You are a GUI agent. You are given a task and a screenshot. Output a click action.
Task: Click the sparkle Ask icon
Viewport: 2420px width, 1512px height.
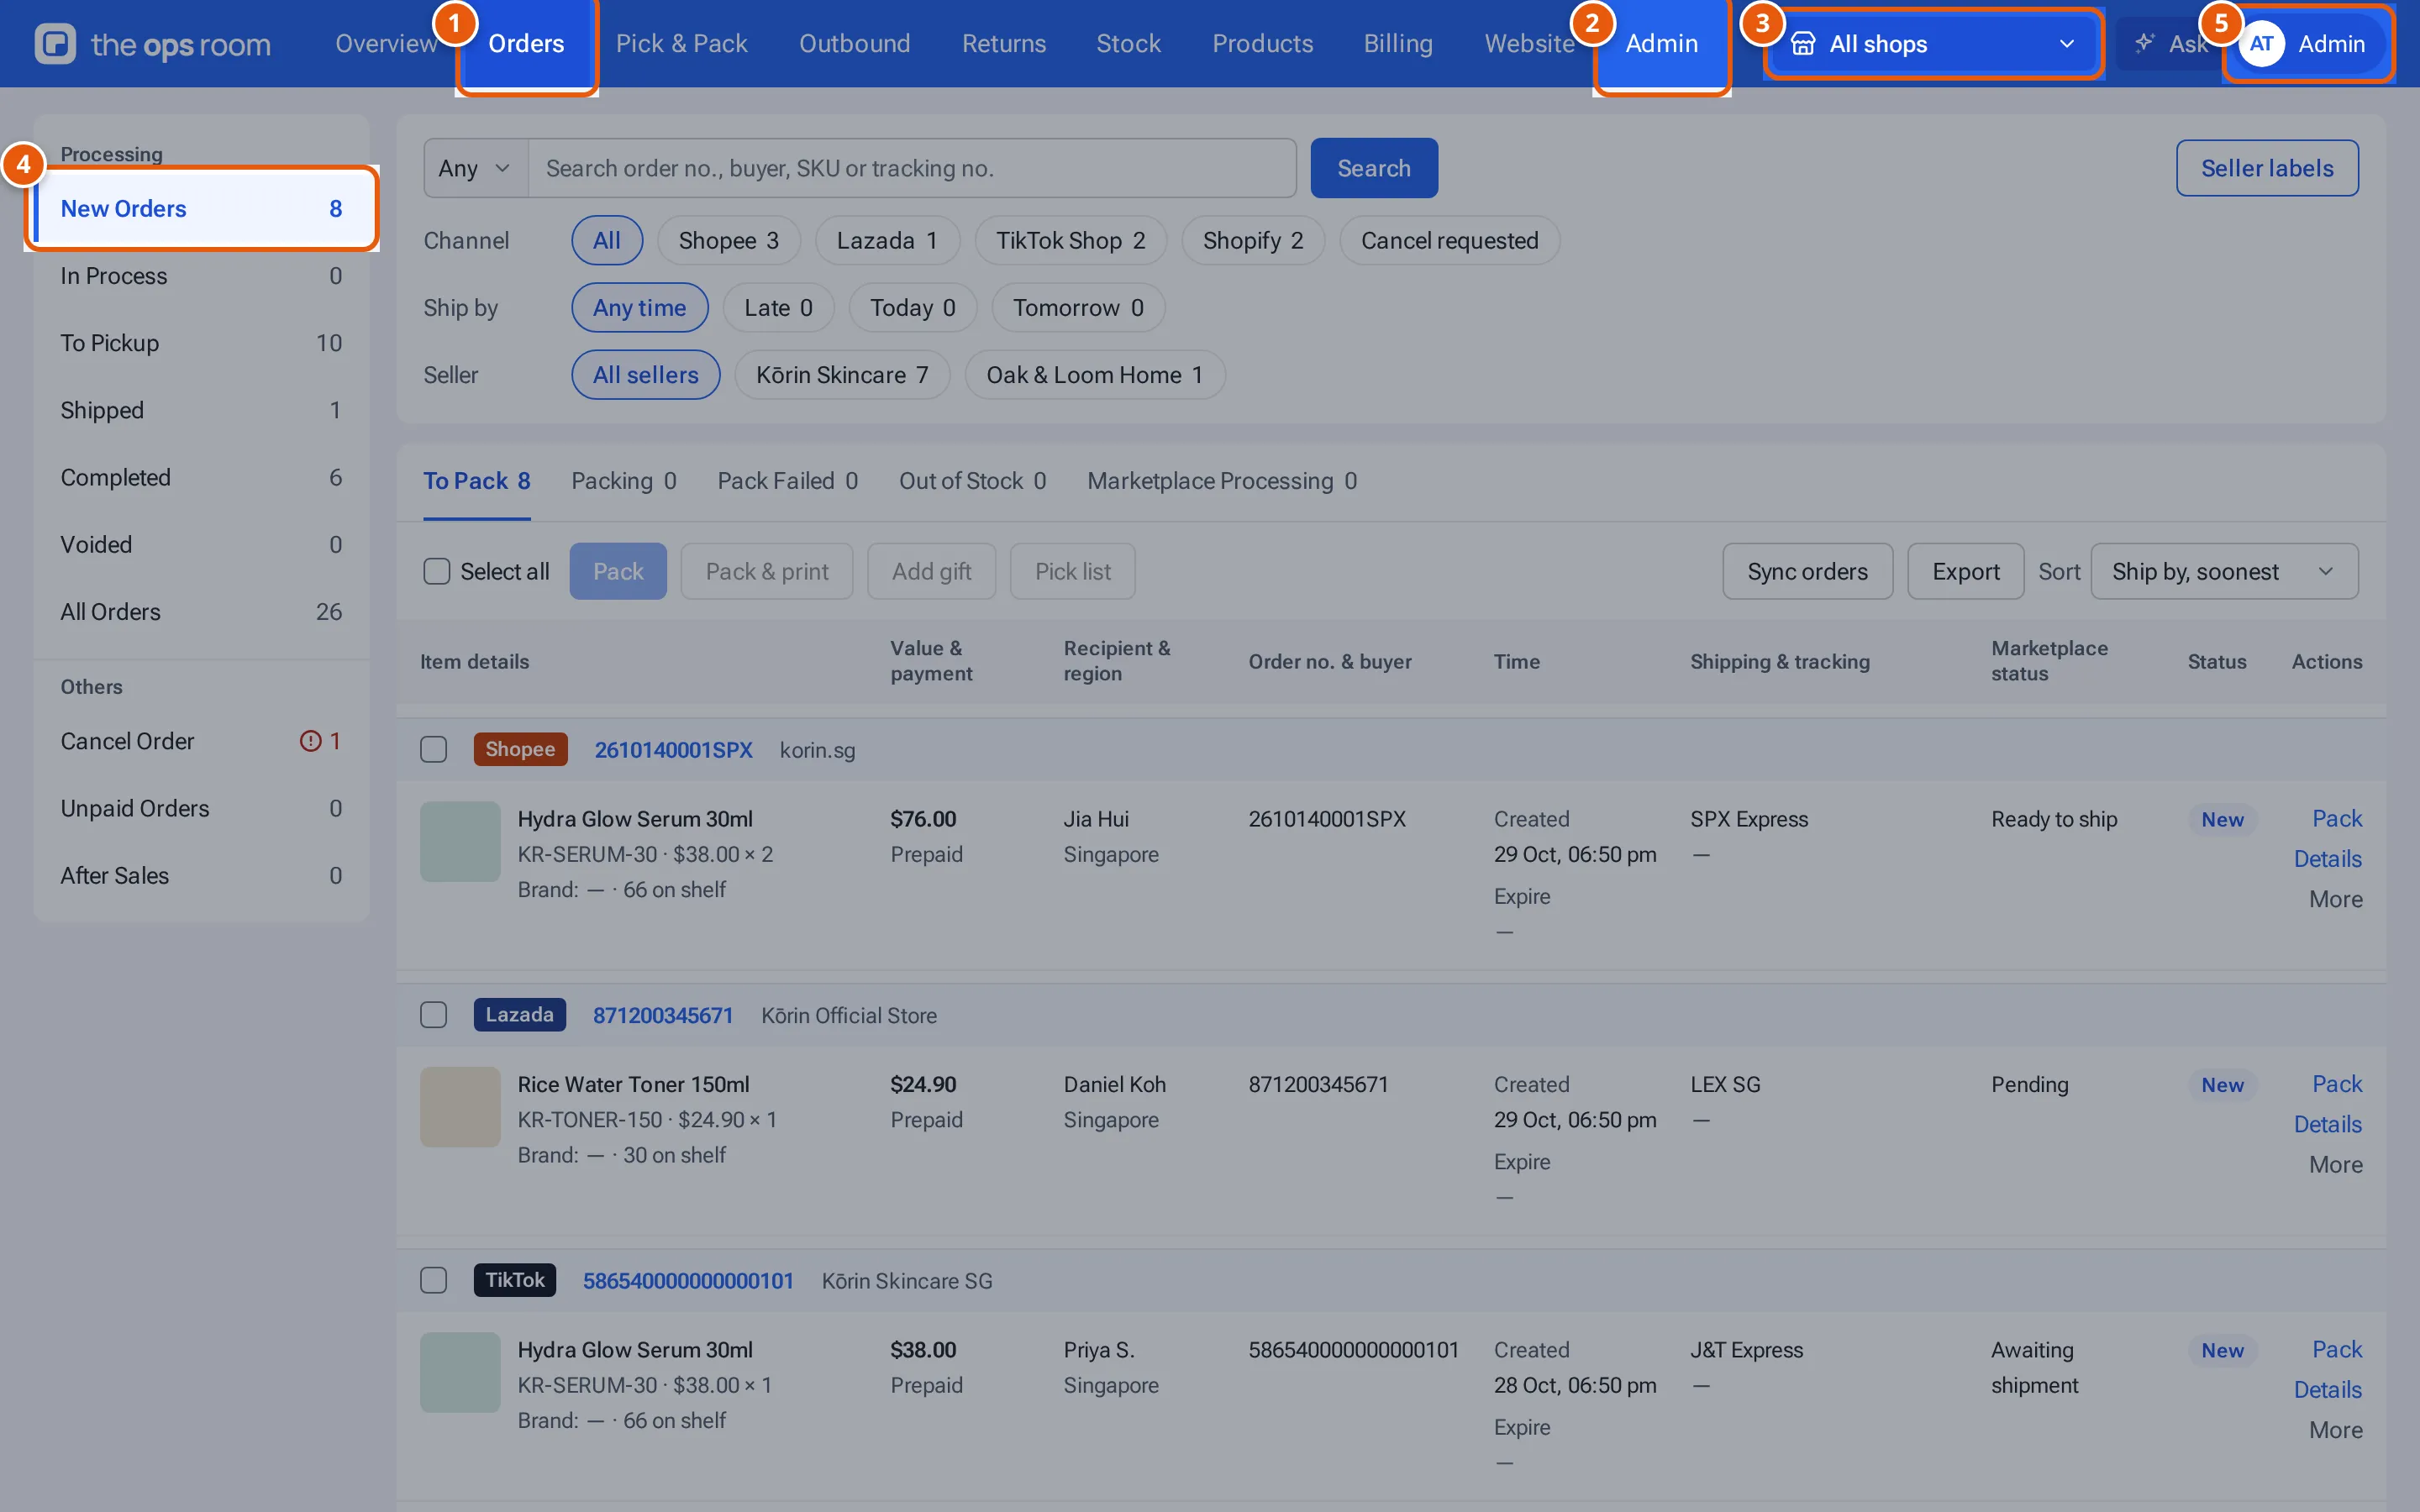coord(2144,43)
